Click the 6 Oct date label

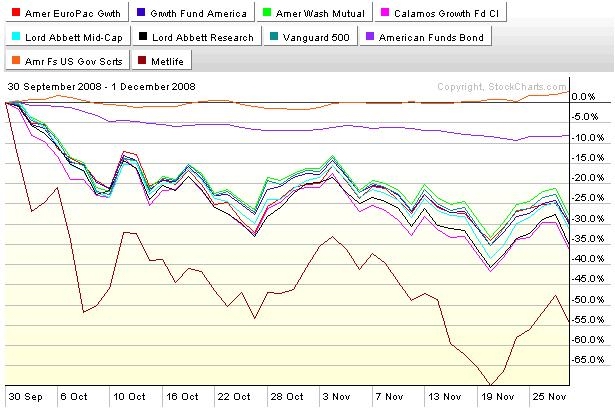click(x=74, y=396)
